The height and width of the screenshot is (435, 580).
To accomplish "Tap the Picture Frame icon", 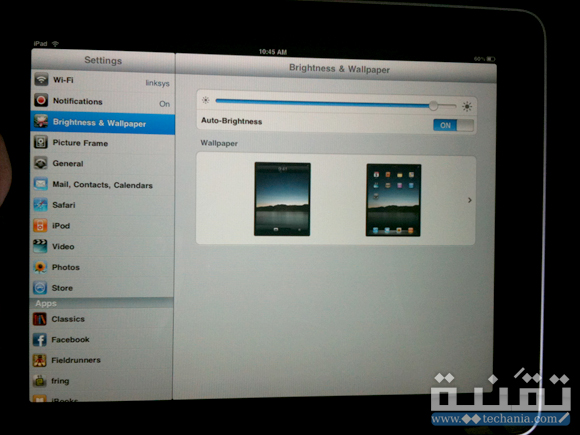I will pyautogui.click(x=41, y=142).
